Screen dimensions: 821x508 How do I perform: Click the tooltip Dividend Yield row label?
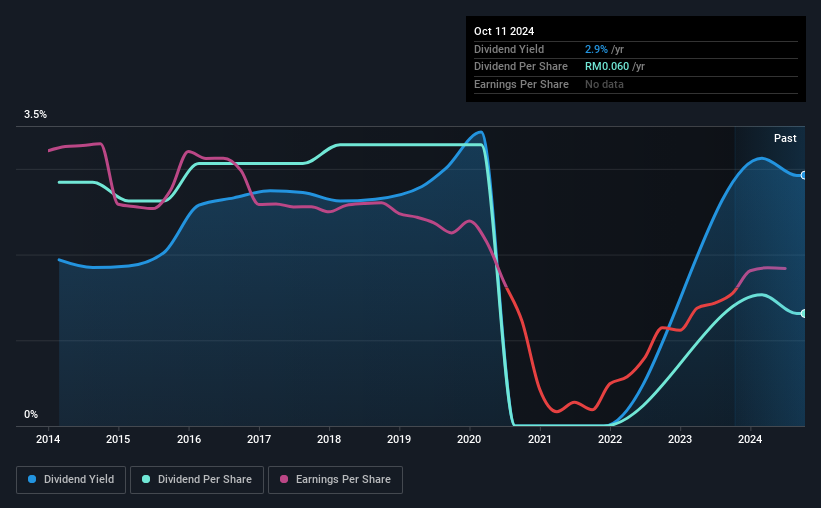pos(509,49)
